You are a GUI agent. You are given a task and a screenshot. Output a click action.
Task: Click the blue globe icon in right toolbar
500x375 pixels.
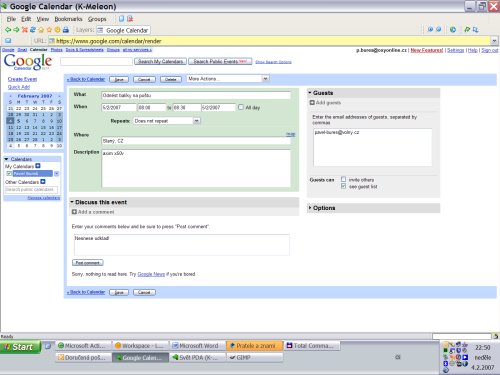[x=453, y=30]
